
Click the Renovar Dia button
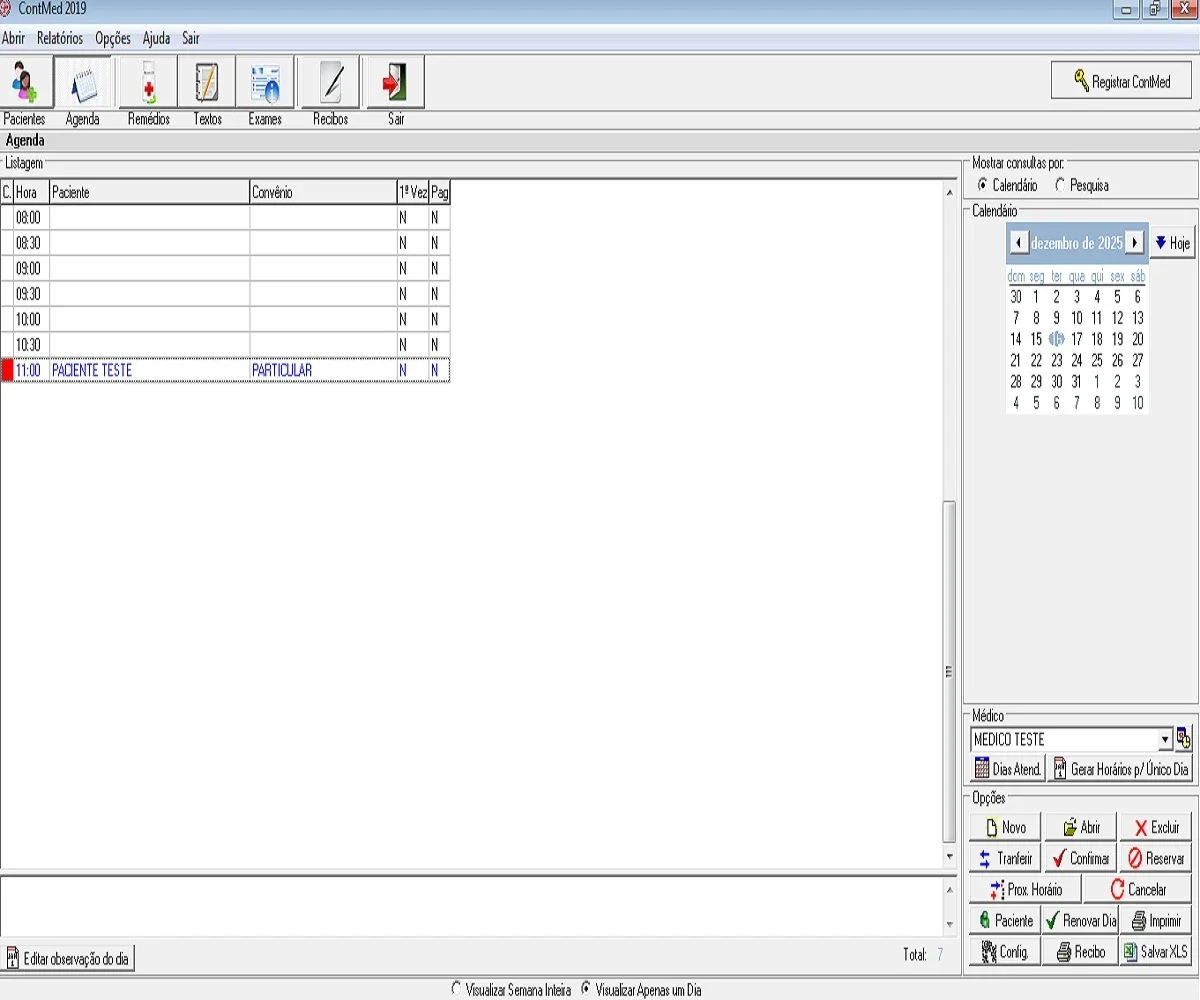(1080, 921)
